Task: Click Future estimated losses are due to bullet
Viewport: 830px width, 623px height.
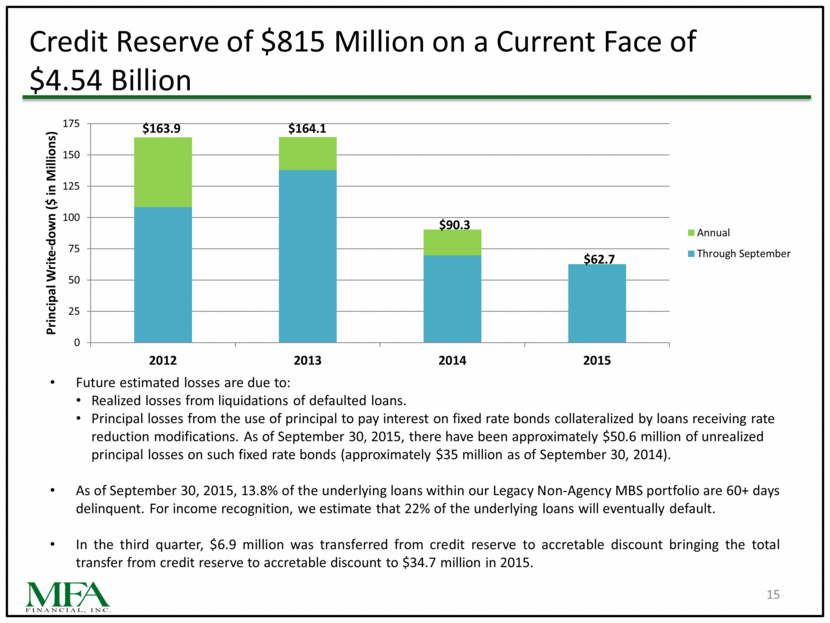Action: click(183, 383)
